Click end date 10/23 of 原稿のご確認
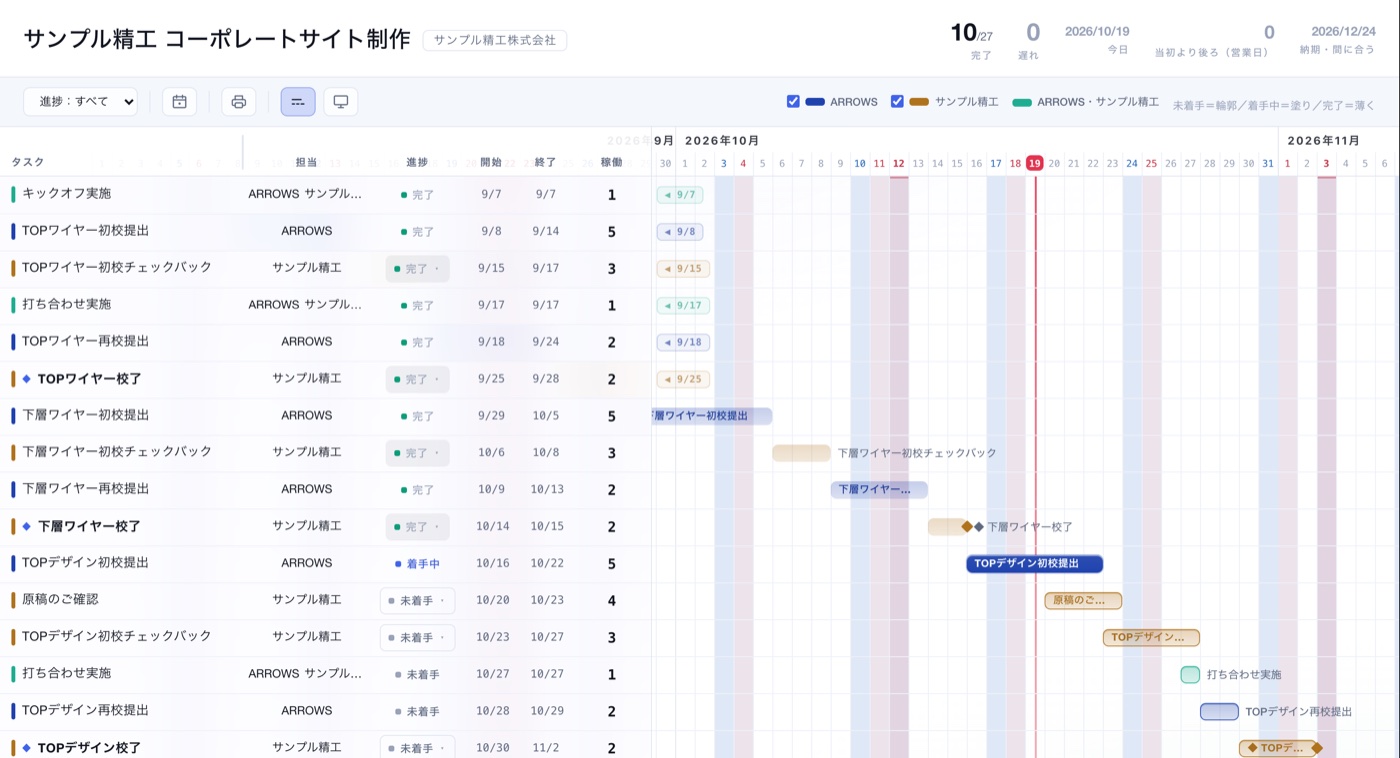Viewport: 1400px width, 758px height. [547, 601]
